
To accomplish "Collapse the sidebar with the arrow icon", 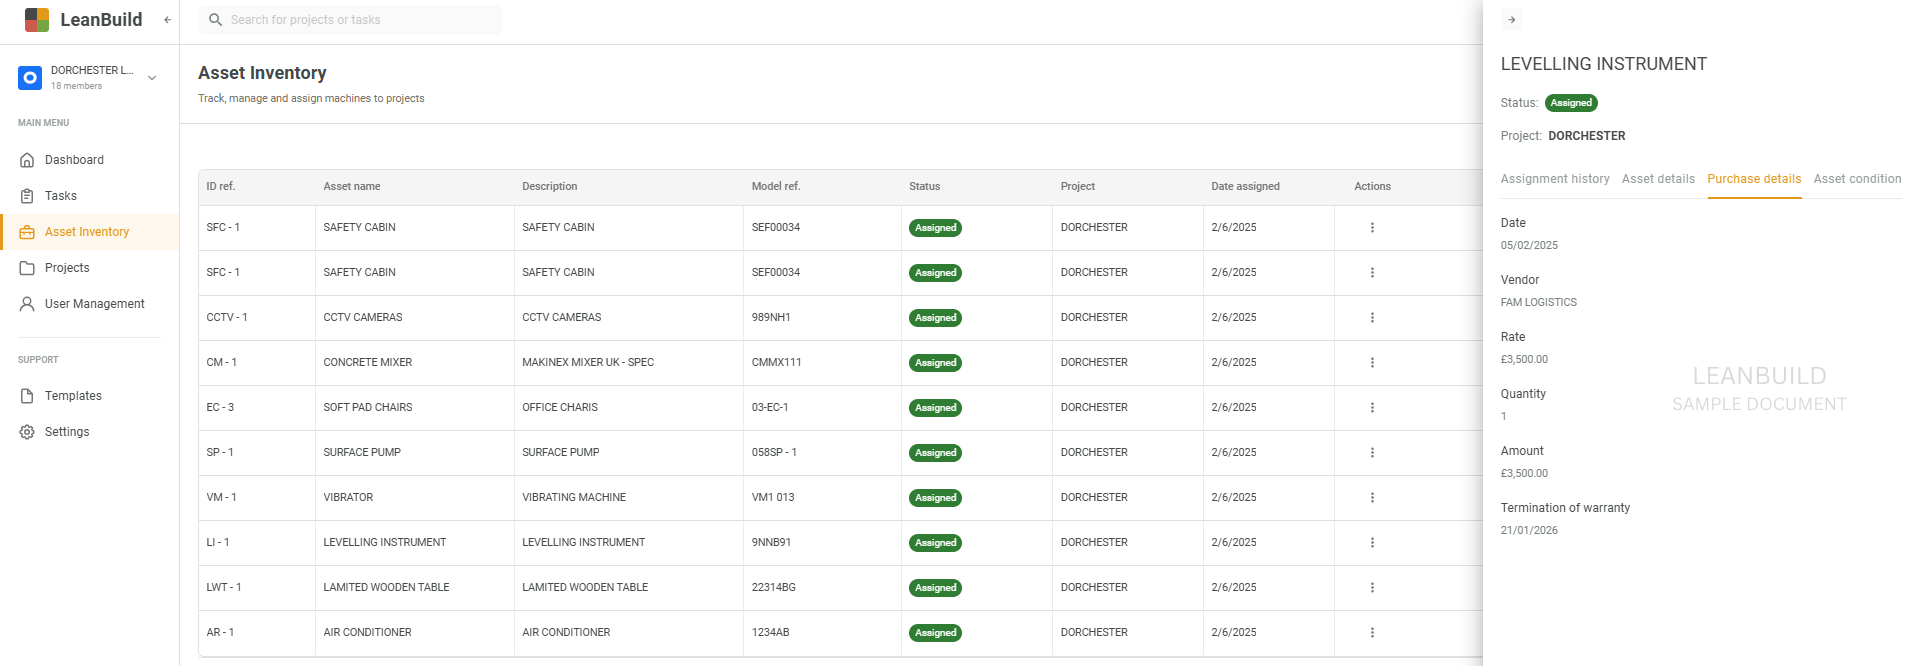I will tap(167, 20).
